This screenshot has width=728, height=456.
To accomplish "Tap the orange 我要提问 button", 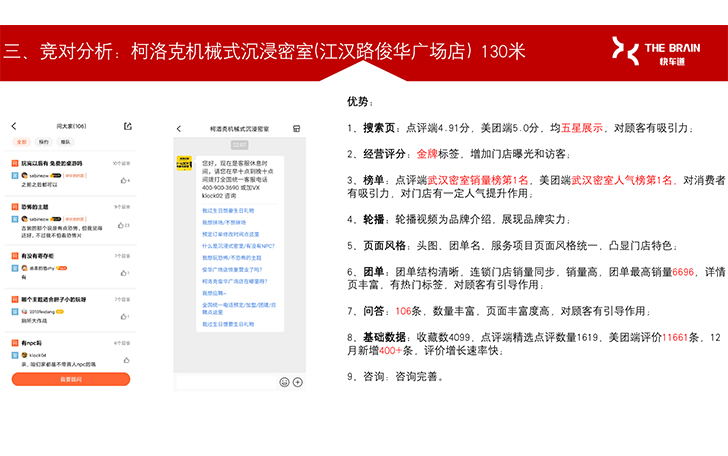I will [x=71, y=379].
